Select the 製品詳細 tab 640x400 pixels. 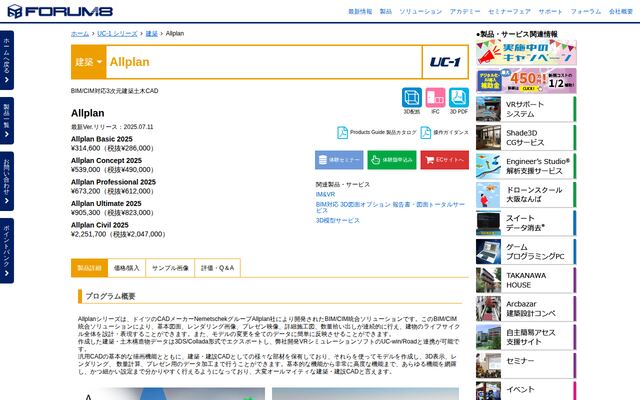tap(89, 268)
